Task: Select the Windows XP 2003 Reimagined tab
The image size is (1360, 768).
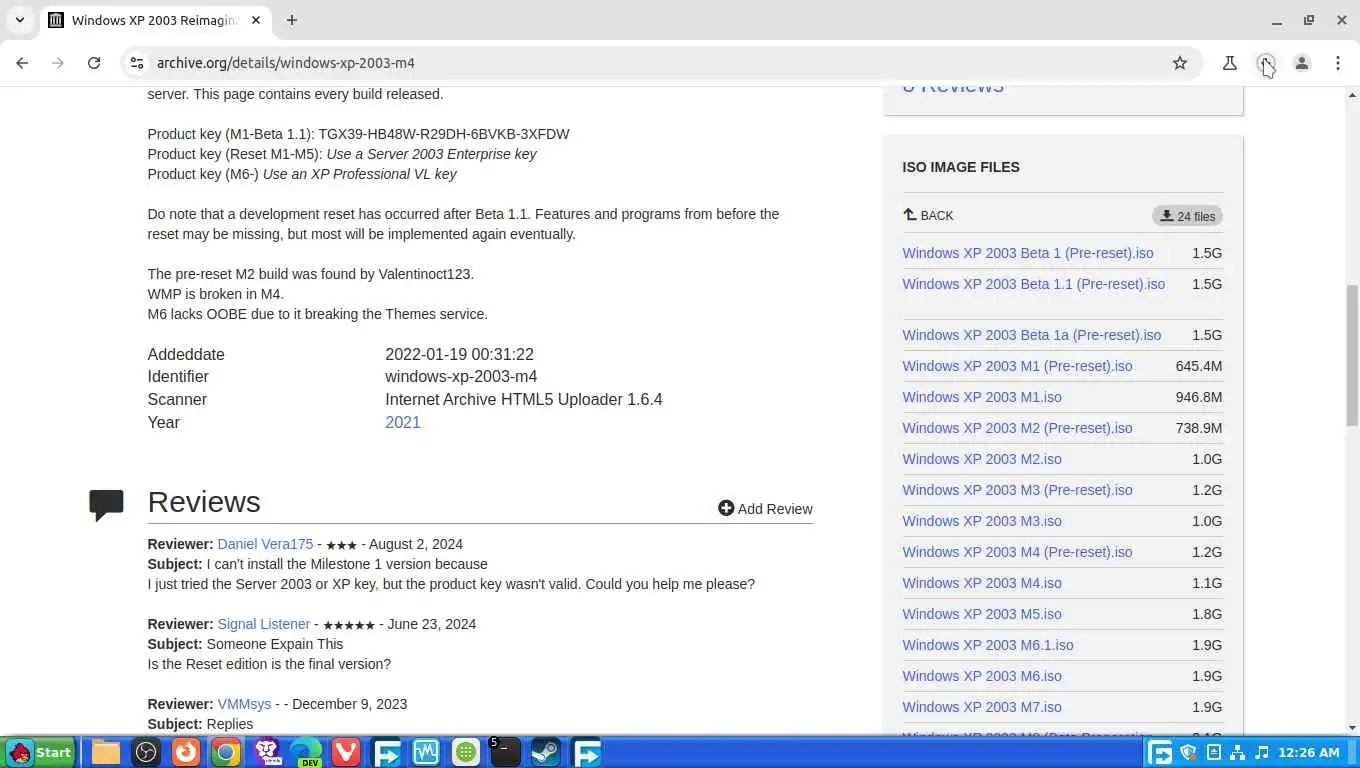Action: point(156,20)
